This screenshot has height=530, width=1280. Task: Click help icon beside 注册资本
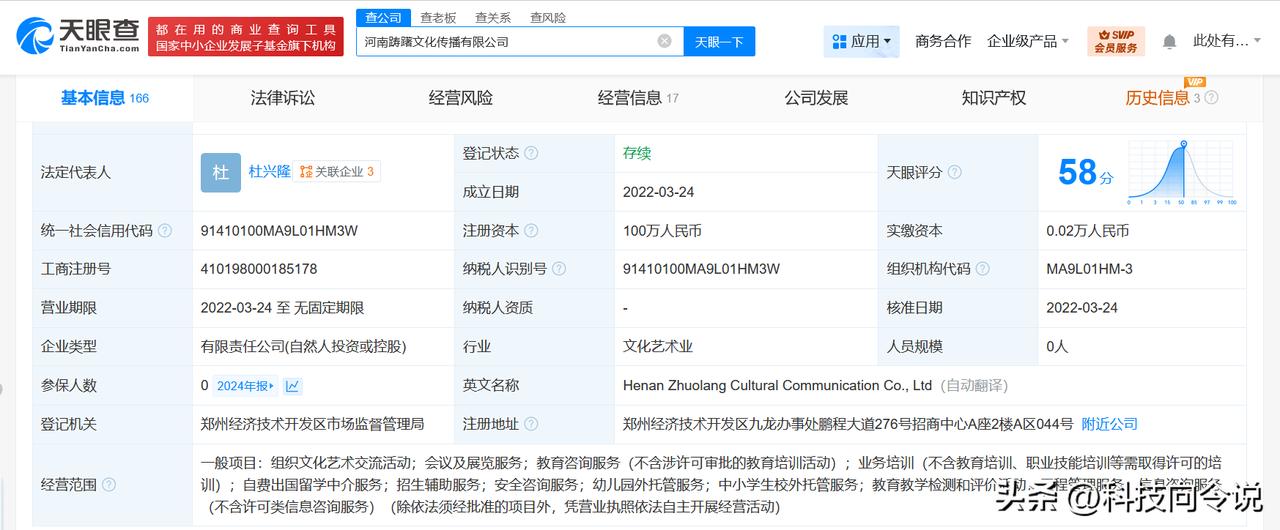click(531, 230)
